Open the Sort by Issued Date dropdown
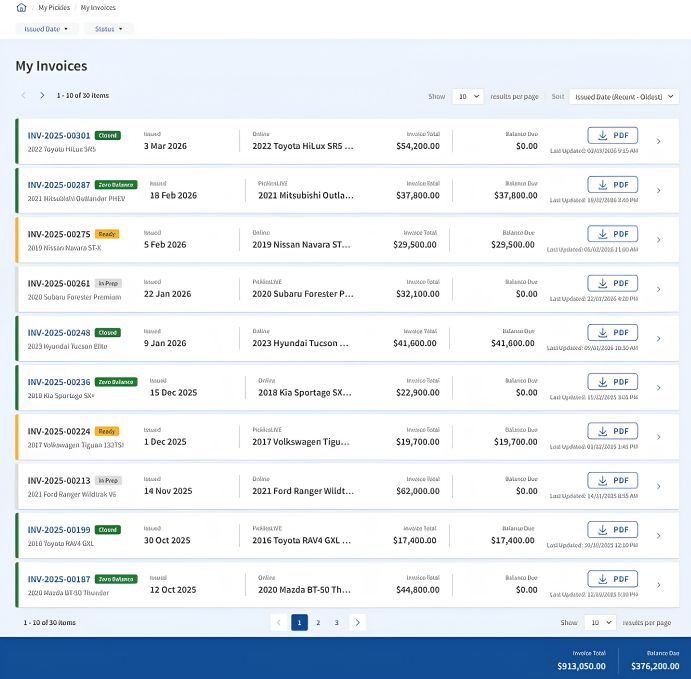 coord(624,96)
